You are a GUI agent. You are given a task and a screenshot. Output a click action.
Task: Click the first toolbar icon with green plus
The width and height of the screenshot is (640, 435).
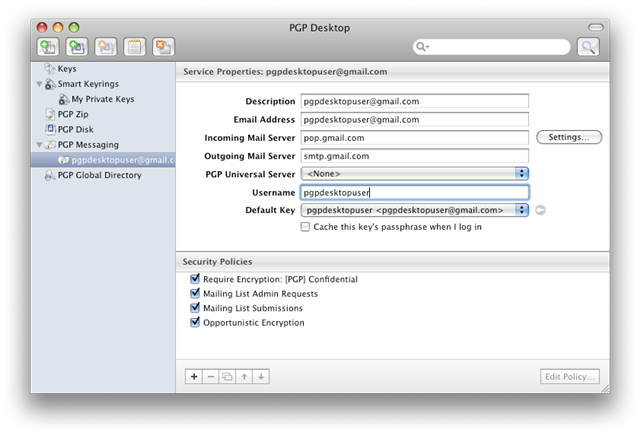(x=48, y=47)
